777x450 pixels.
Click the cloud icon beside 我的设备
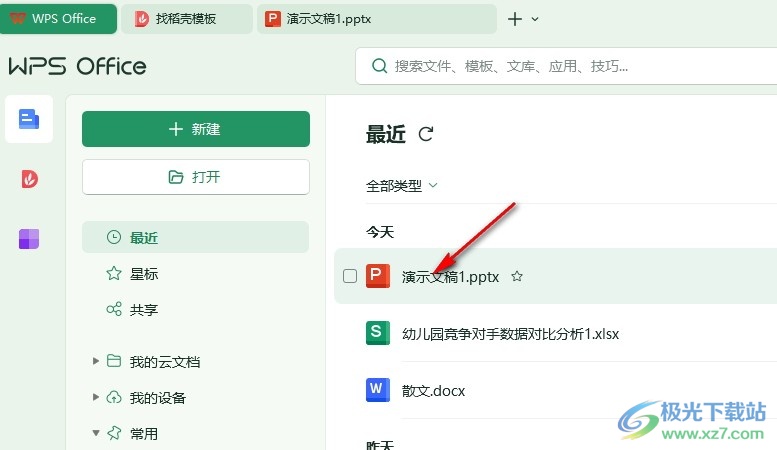pos(114,397)
